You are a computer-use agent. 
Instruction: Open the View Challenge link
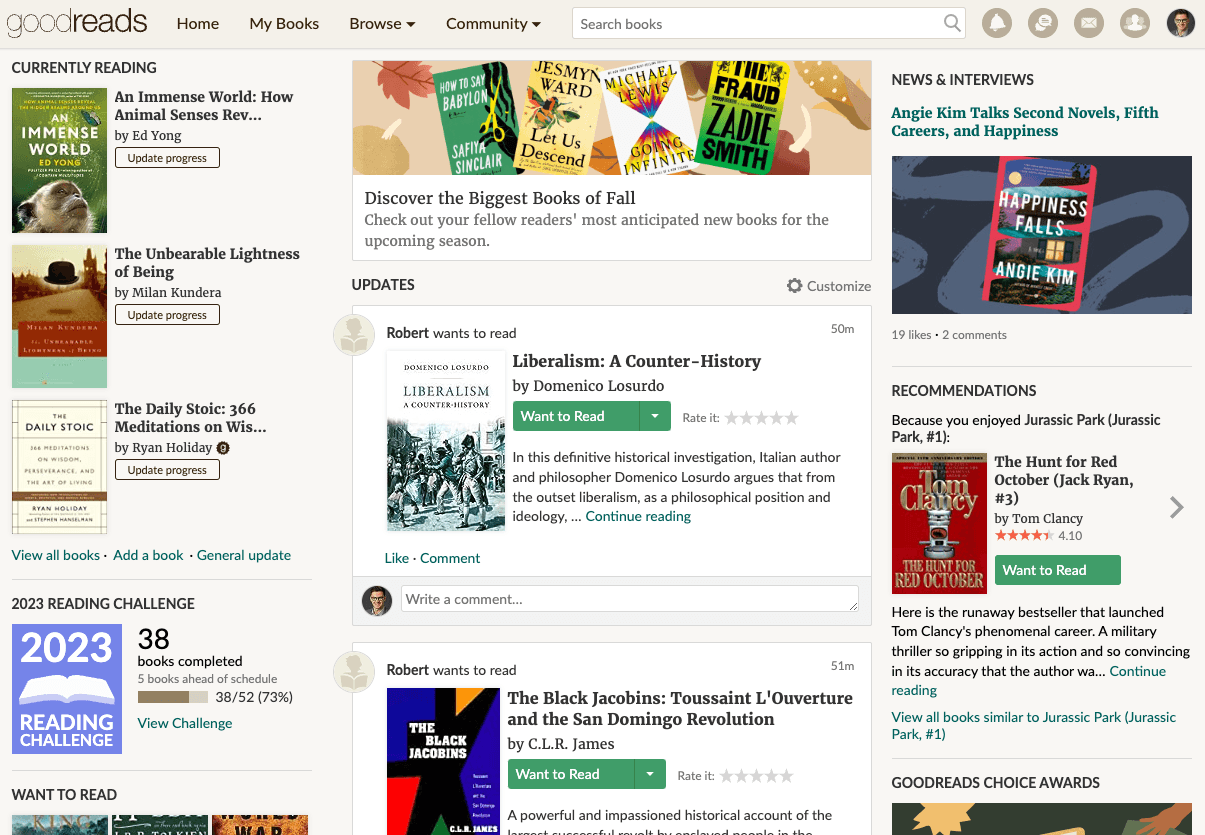[x=185, y=723]
